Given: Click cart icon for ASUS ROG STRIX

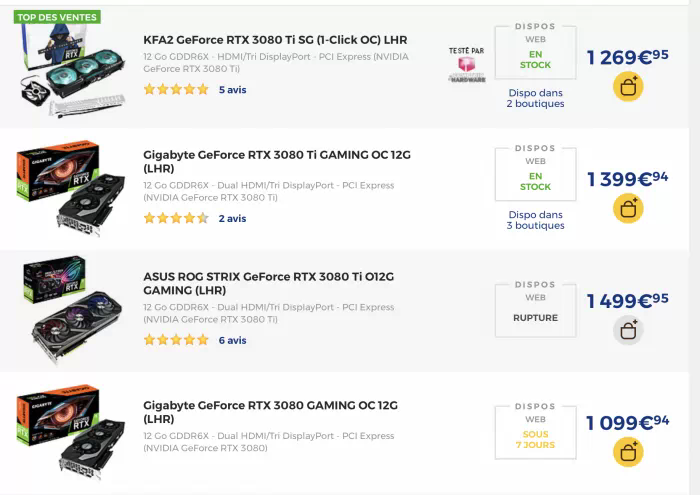Looking at the screenshot, I should click(x=628, y=330).
